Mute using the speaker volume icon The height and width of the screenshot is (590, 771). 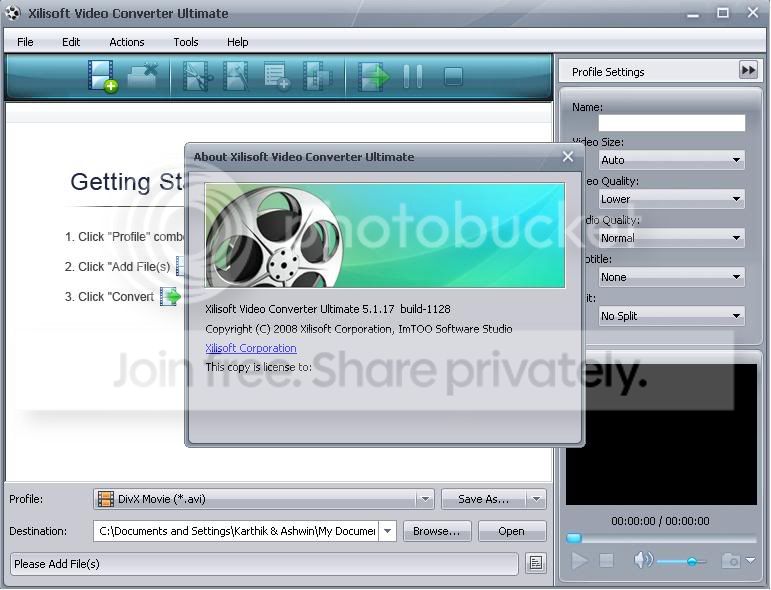(643, 560)
